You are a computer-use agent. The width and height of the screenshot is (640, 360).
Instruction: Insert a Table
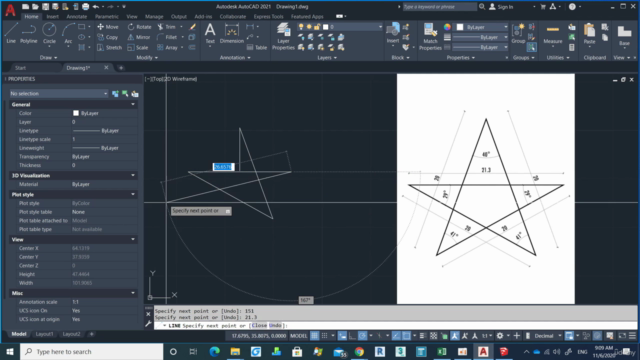pyautogui.click(x=257, y=47)
